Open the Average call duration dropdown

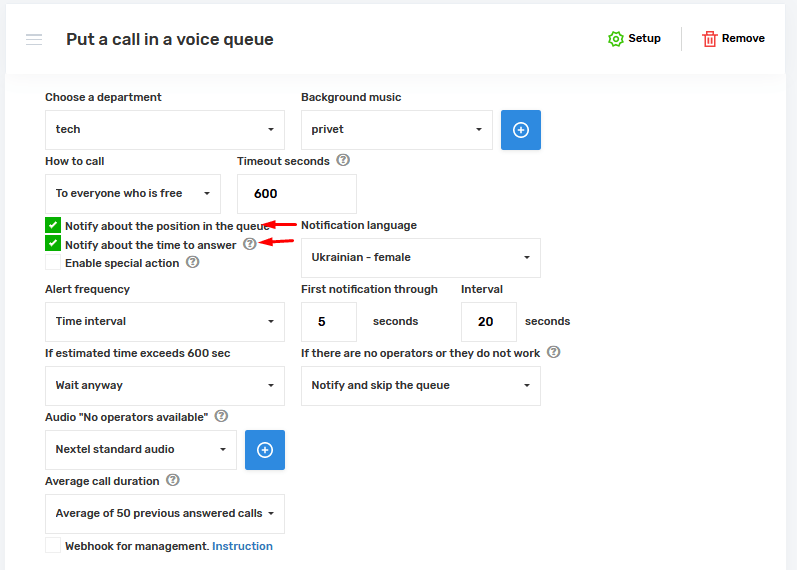tap(165, 514)
